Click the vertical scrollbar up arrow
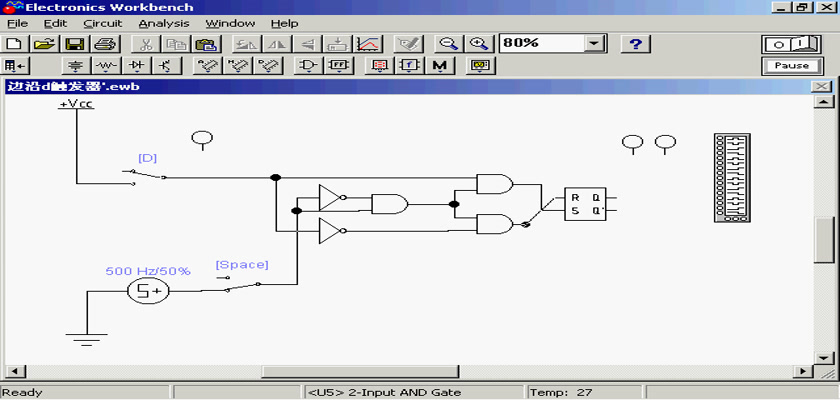Viewport: 840px width, 400px height. [822, 102]
